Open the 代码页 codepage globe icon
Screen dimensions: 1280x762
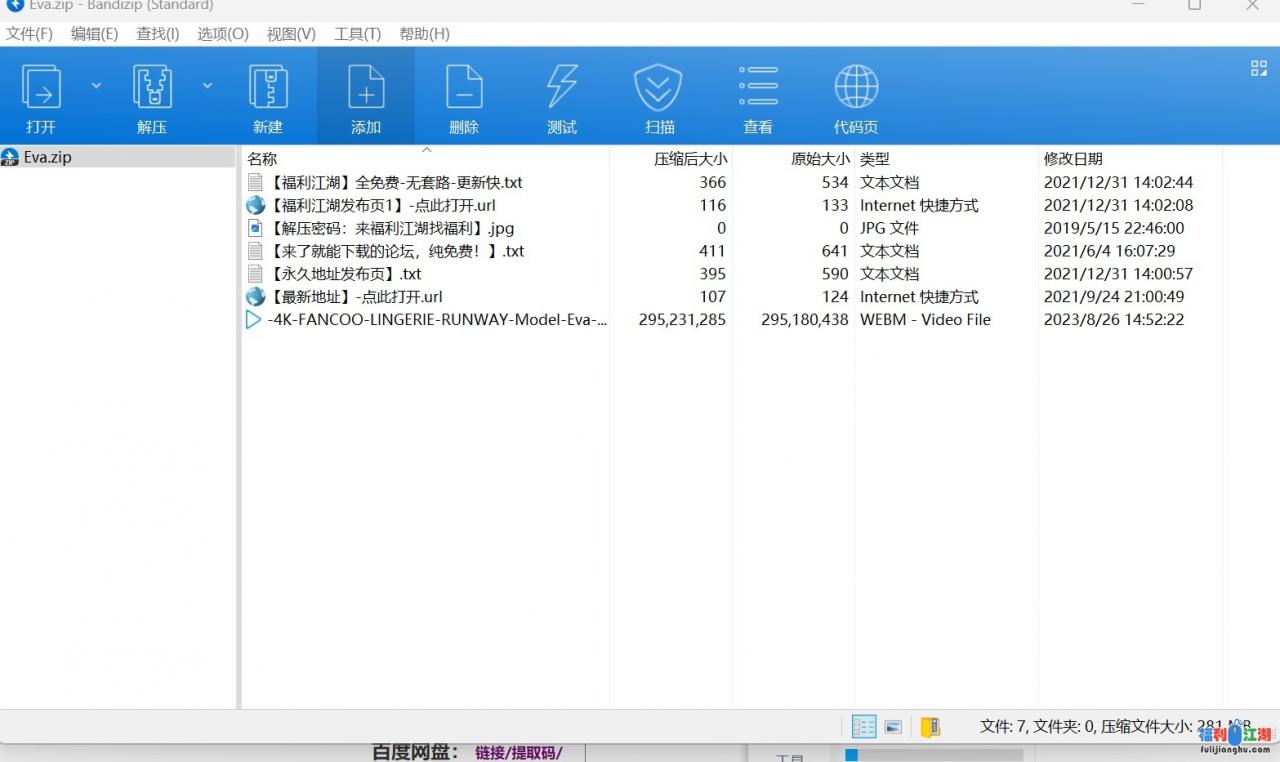point(856,95)
